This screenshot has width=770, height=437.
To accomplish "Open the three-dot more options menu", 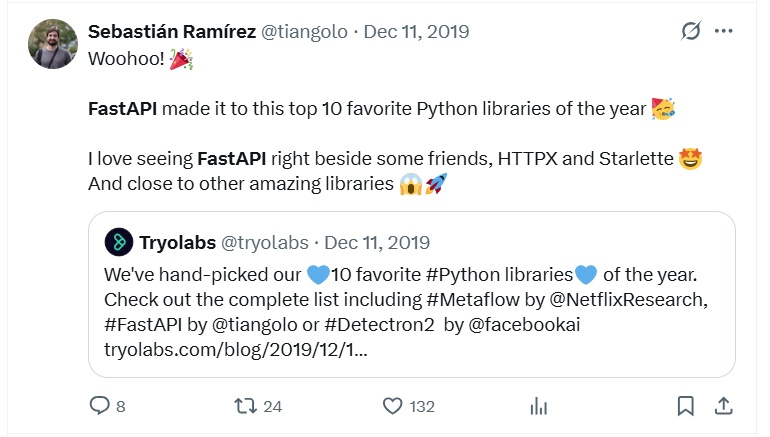I will click(723, 32).
